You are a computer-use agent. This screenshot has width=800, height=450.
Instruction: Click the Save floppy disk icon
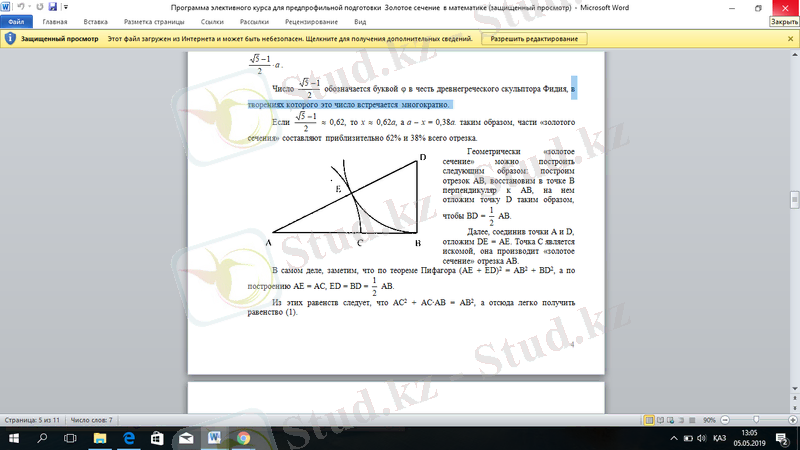pos(53,7)
